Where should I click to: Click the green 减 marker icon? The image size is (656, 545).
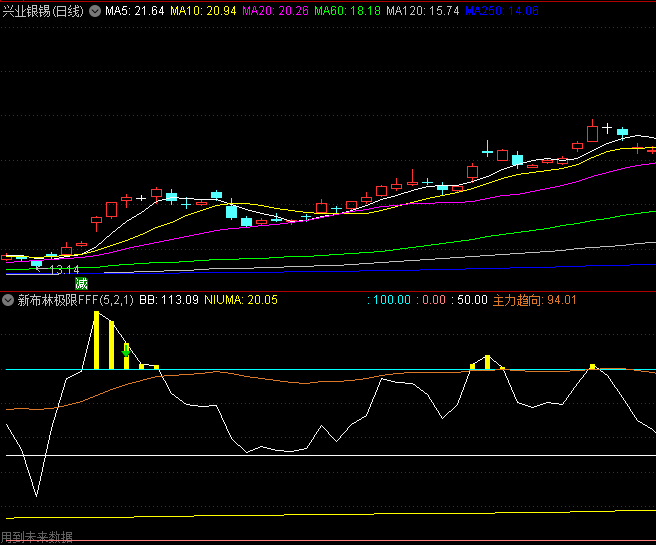pyautogui.click(x=80, y=283)
